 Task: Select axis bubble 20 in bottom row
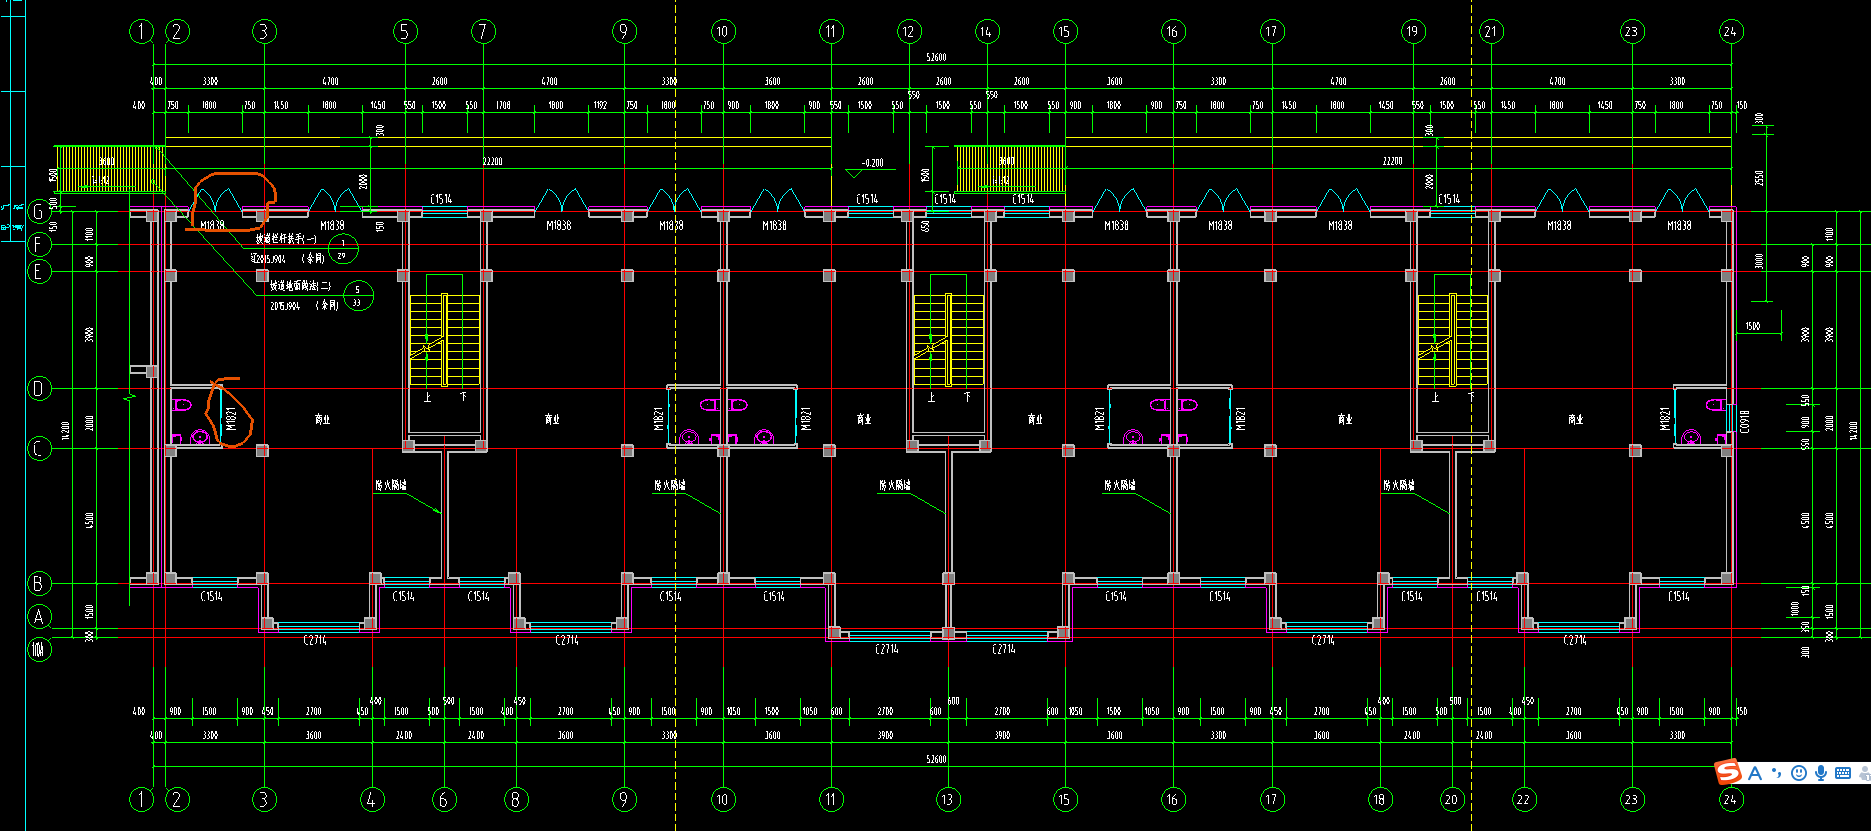tap(1452, 799)
